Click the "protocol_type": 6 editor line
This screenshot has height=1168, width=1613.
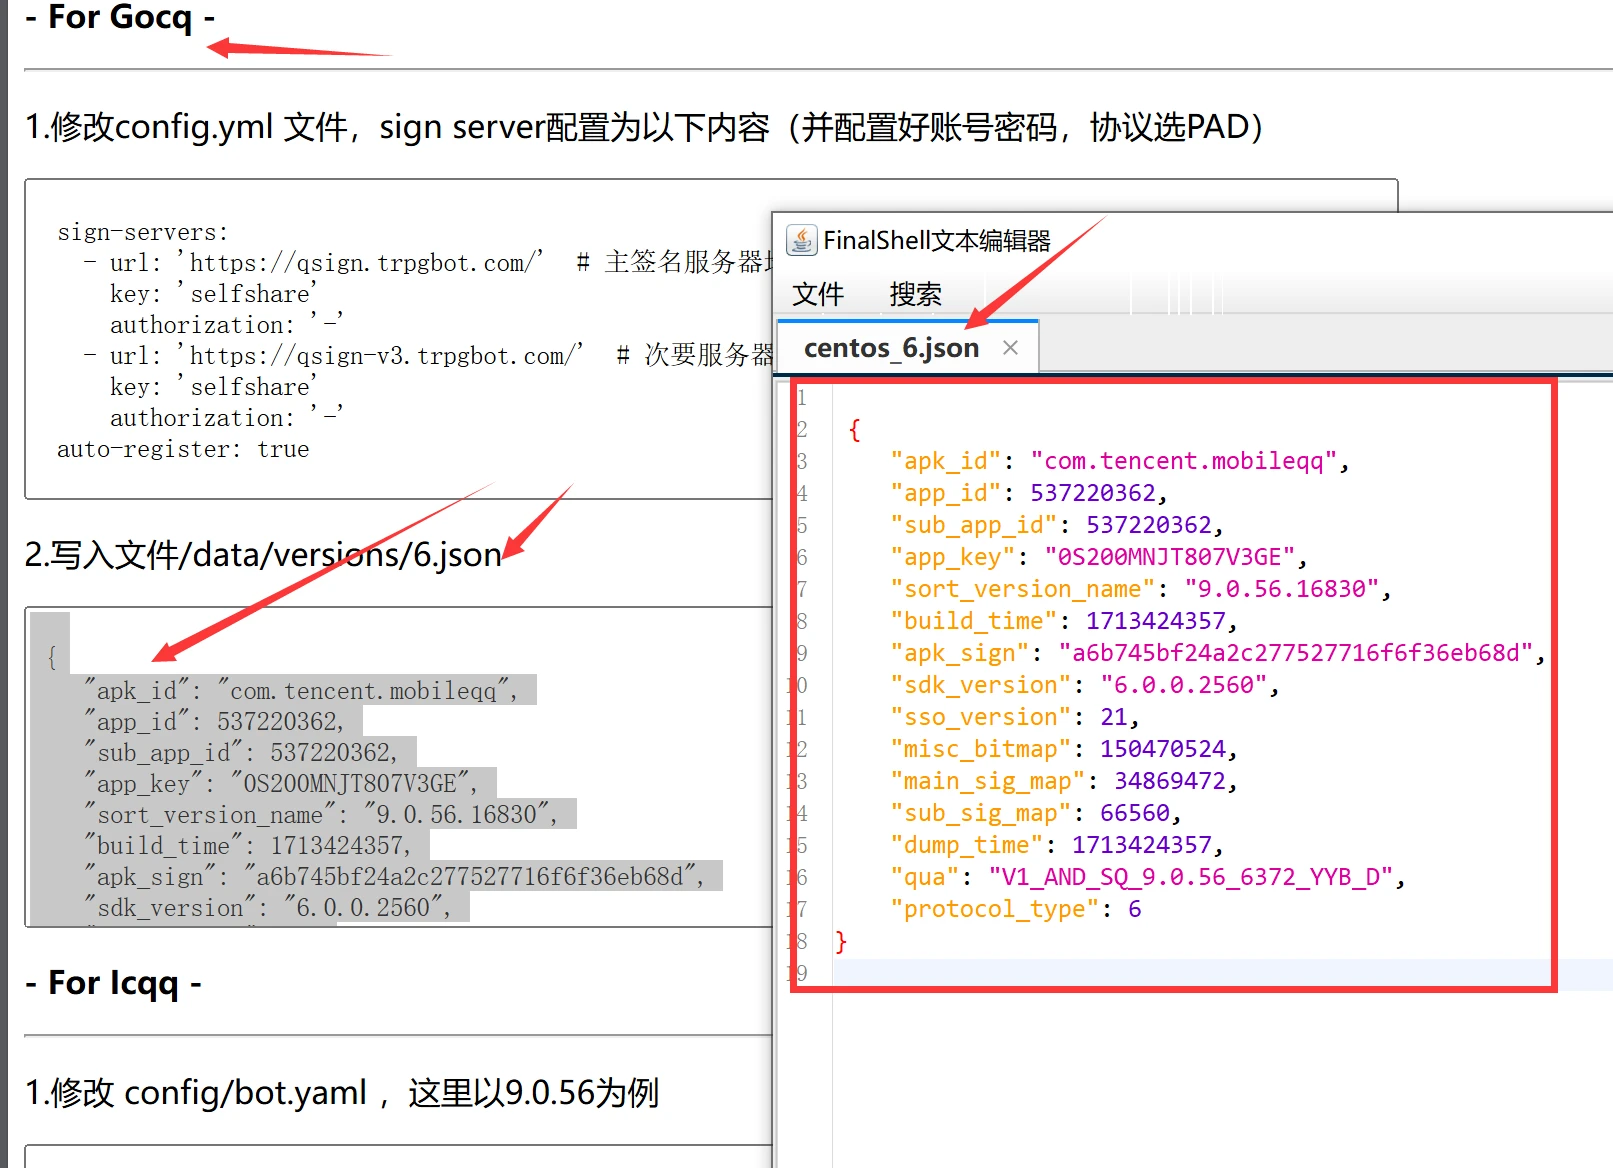point(1016,909)
